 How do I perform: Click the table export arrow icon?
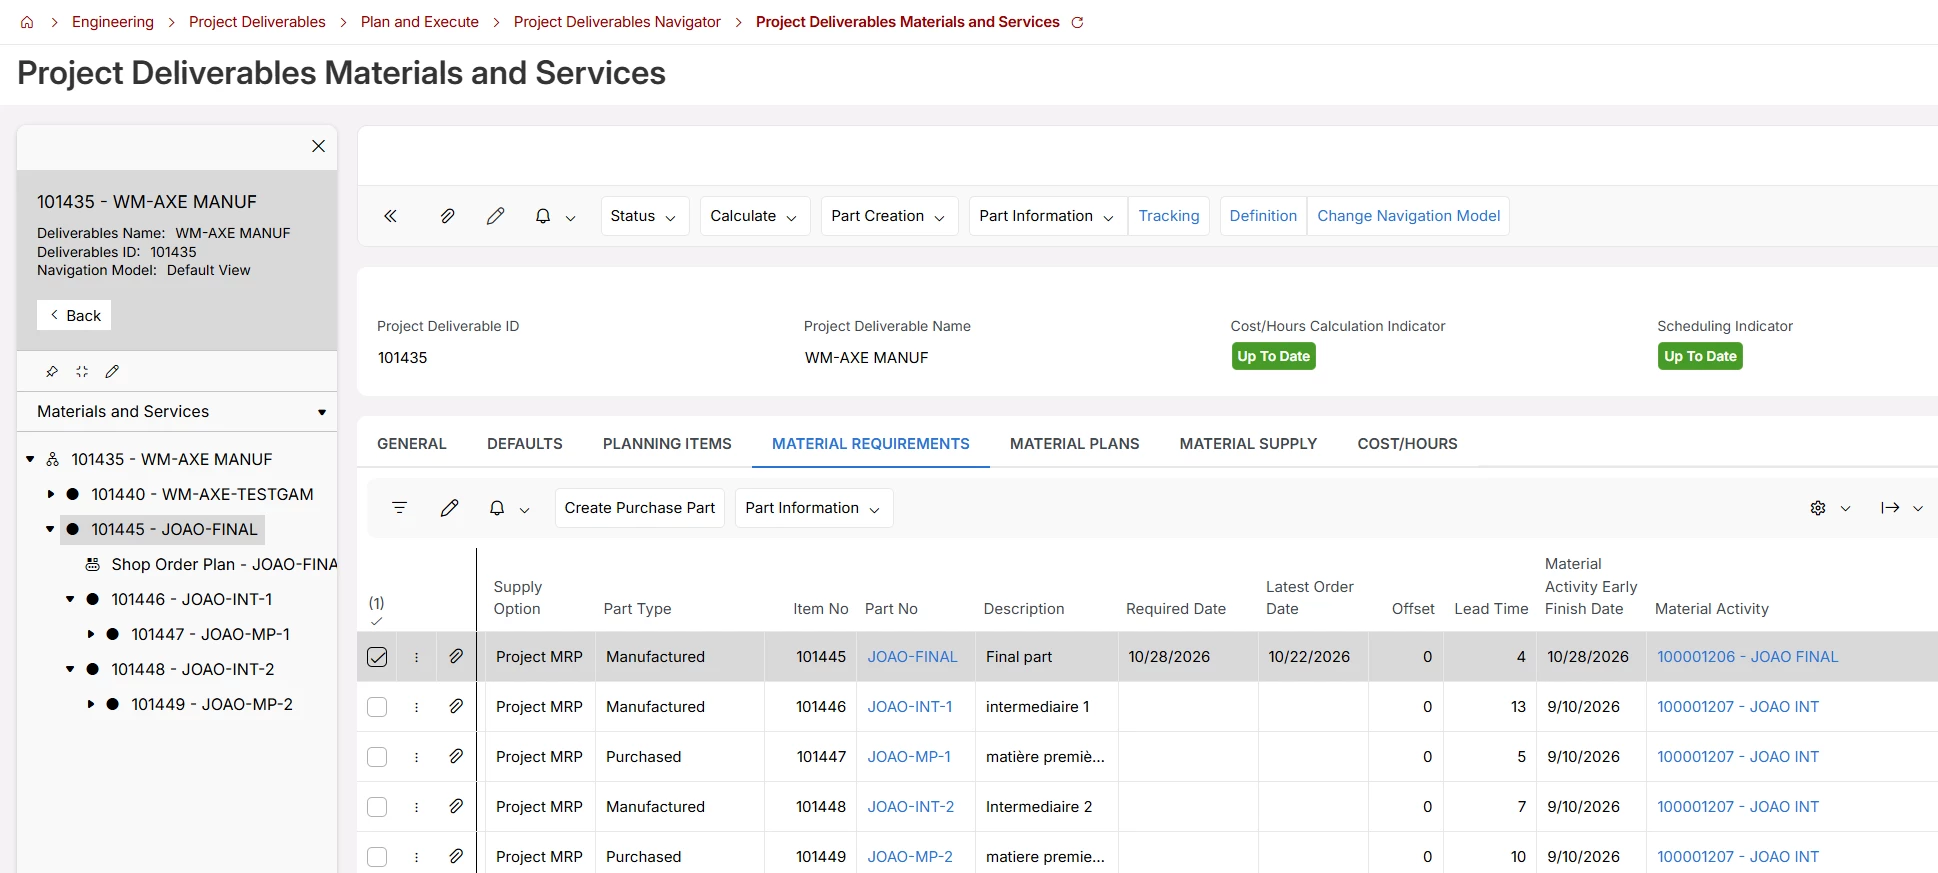pos(1890,508)
